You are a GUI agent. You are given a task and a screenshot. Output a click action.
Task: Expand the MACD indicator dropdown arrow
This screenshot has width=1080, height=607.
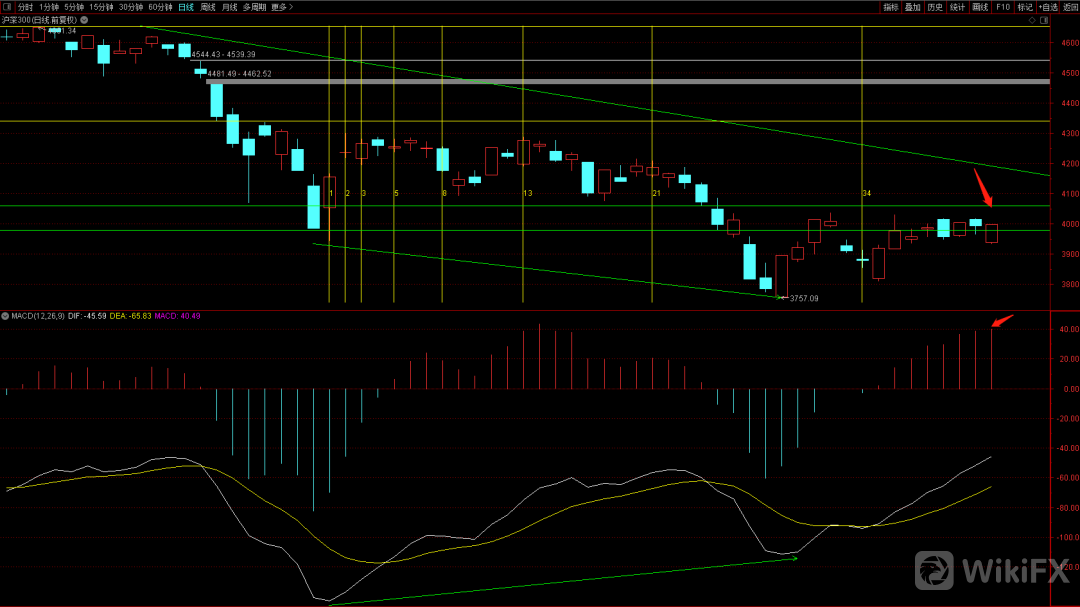coord(5,316)
